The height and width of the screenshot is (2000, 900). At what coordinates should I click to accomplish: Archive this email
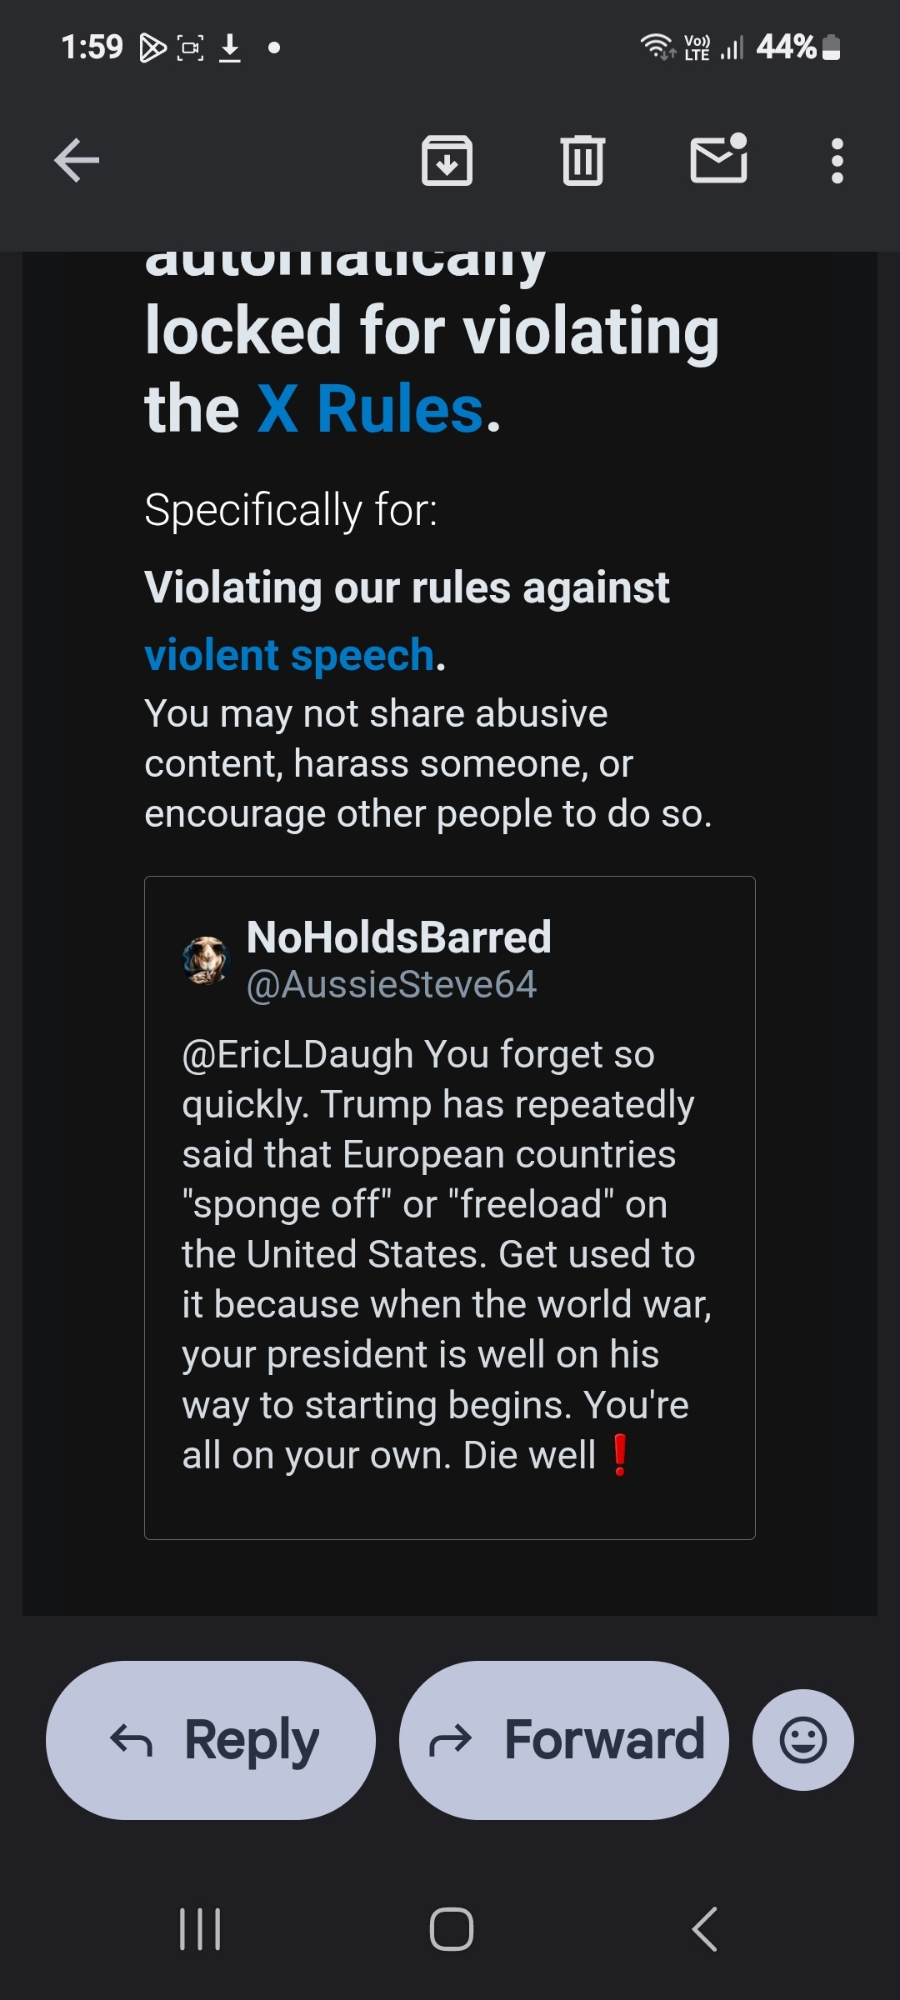point(446,160)
